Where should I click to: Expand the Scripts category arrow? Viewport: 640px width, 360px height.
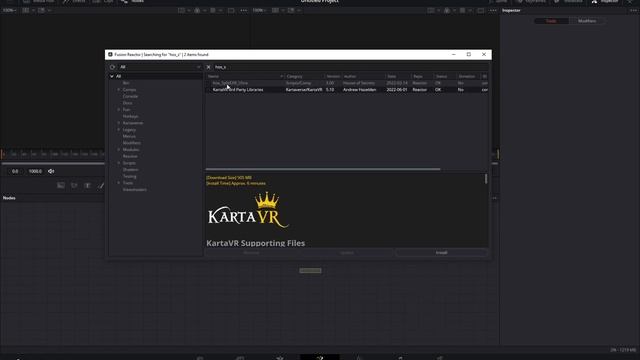point(119,163)
